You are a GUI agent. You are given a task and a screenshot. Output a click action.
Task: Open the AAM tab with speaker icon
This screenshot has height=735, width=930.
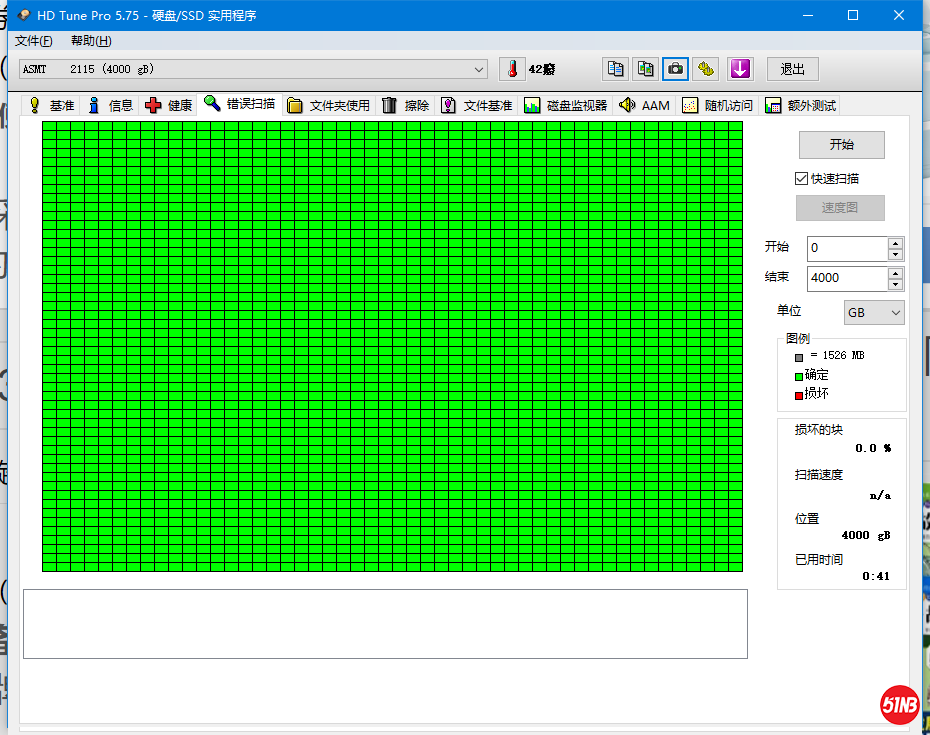[644, 105]
